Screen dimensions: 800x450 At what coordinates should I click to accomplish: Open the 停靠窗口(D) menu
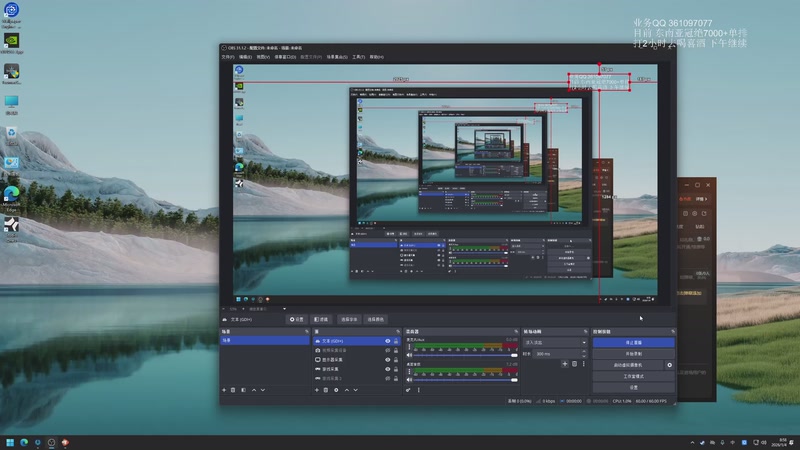pos(285,57)
